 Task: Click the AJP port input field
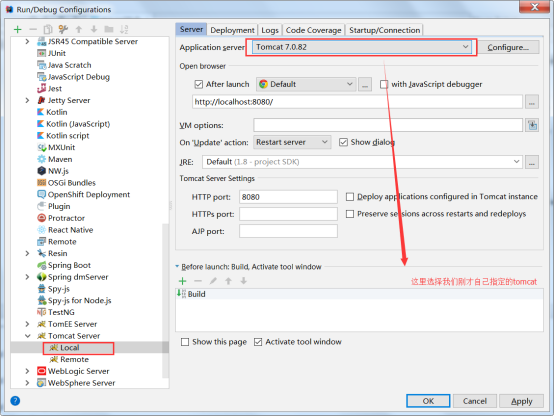[288, 231]
